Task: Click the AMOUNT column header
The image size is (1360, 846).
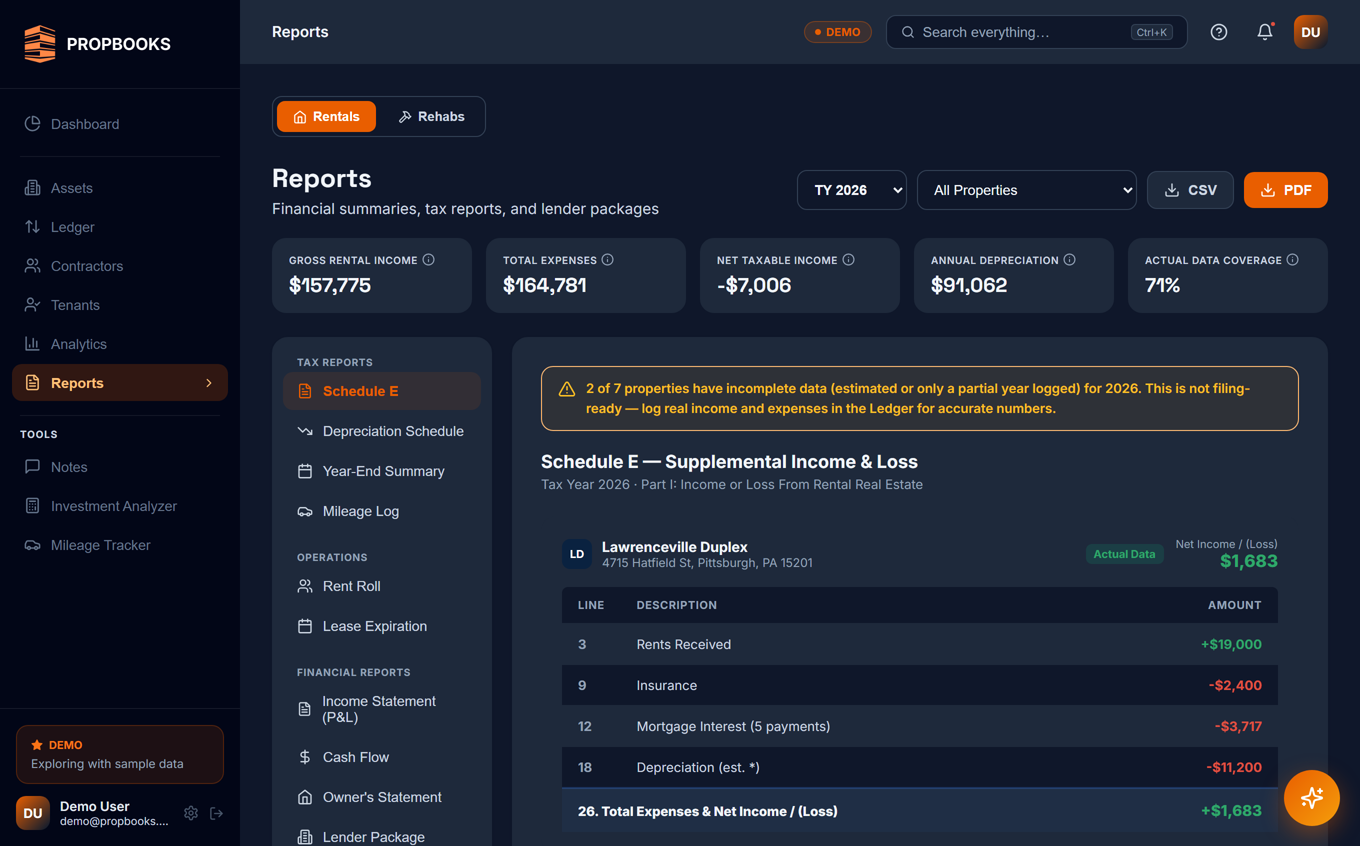Action: tap(1235, 605)
